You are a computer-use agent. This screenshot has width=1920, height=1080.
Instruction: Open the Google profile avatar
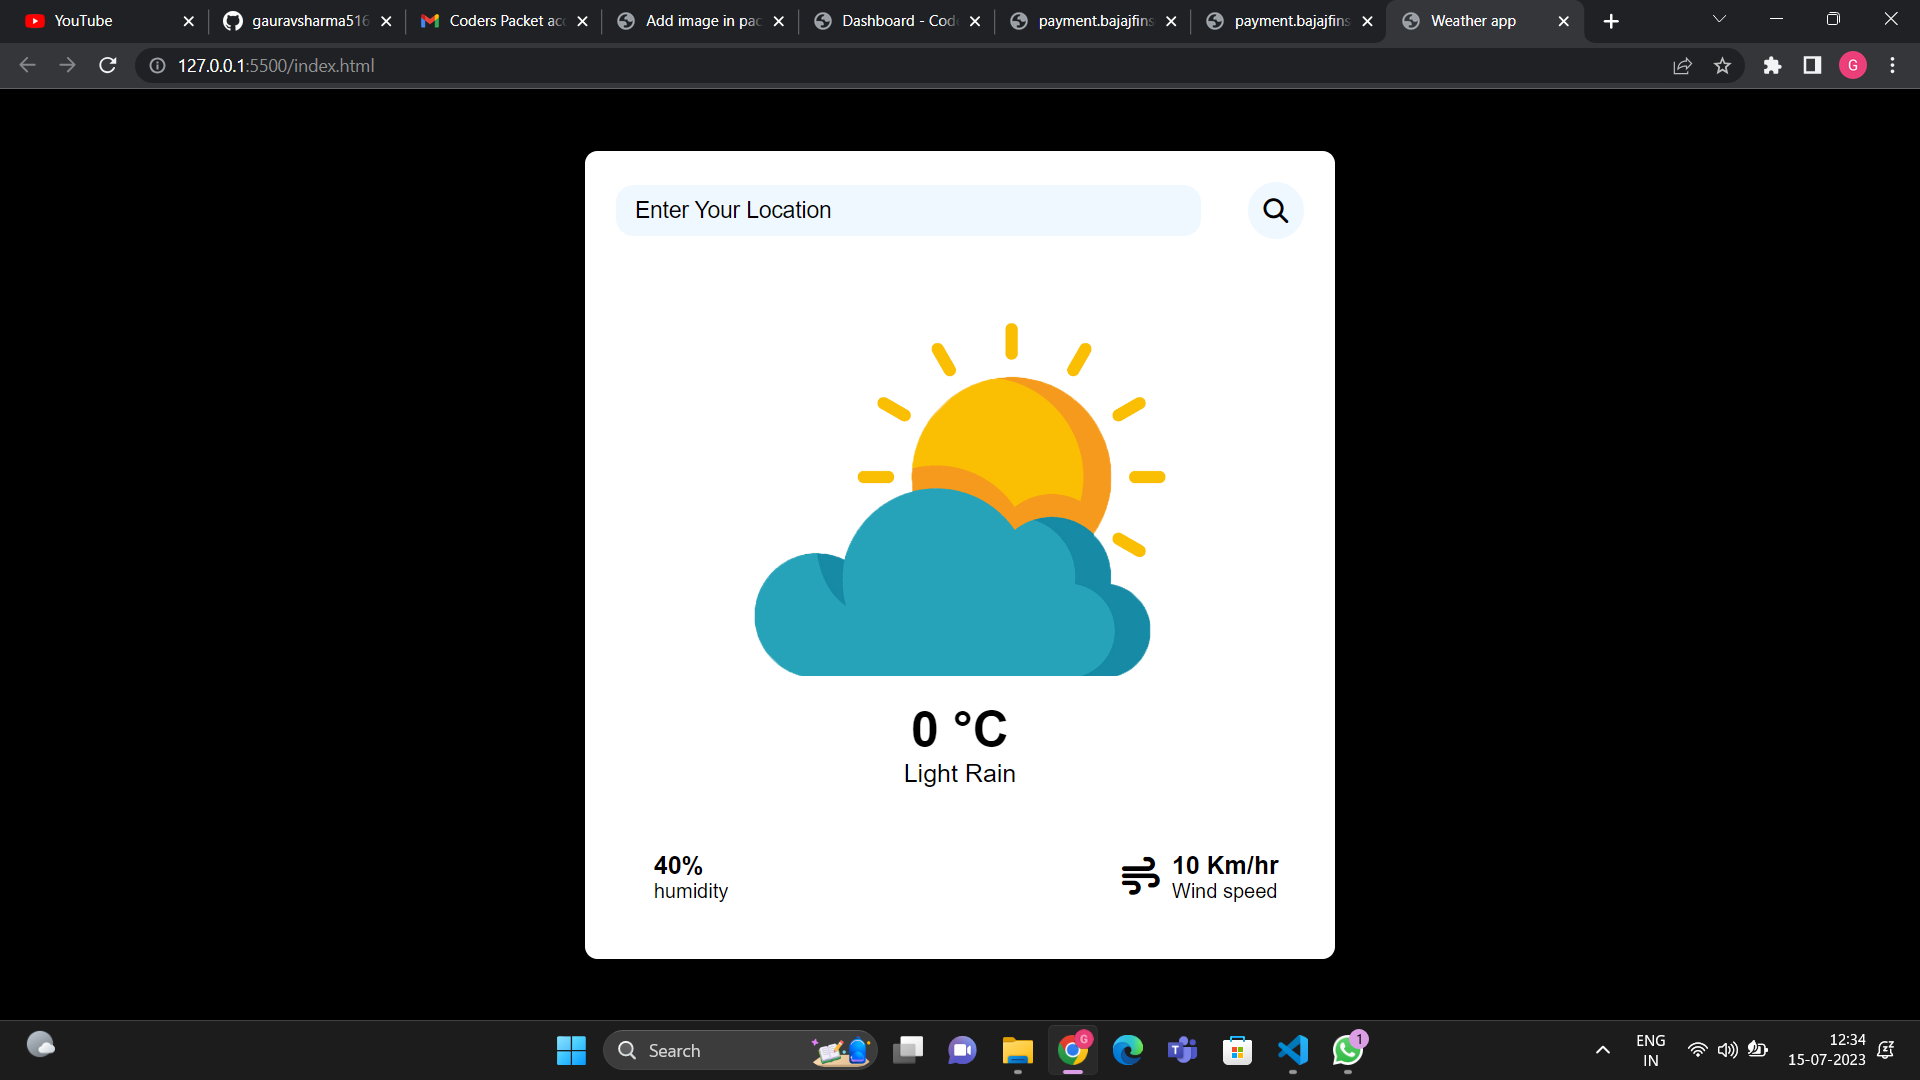1852,66
